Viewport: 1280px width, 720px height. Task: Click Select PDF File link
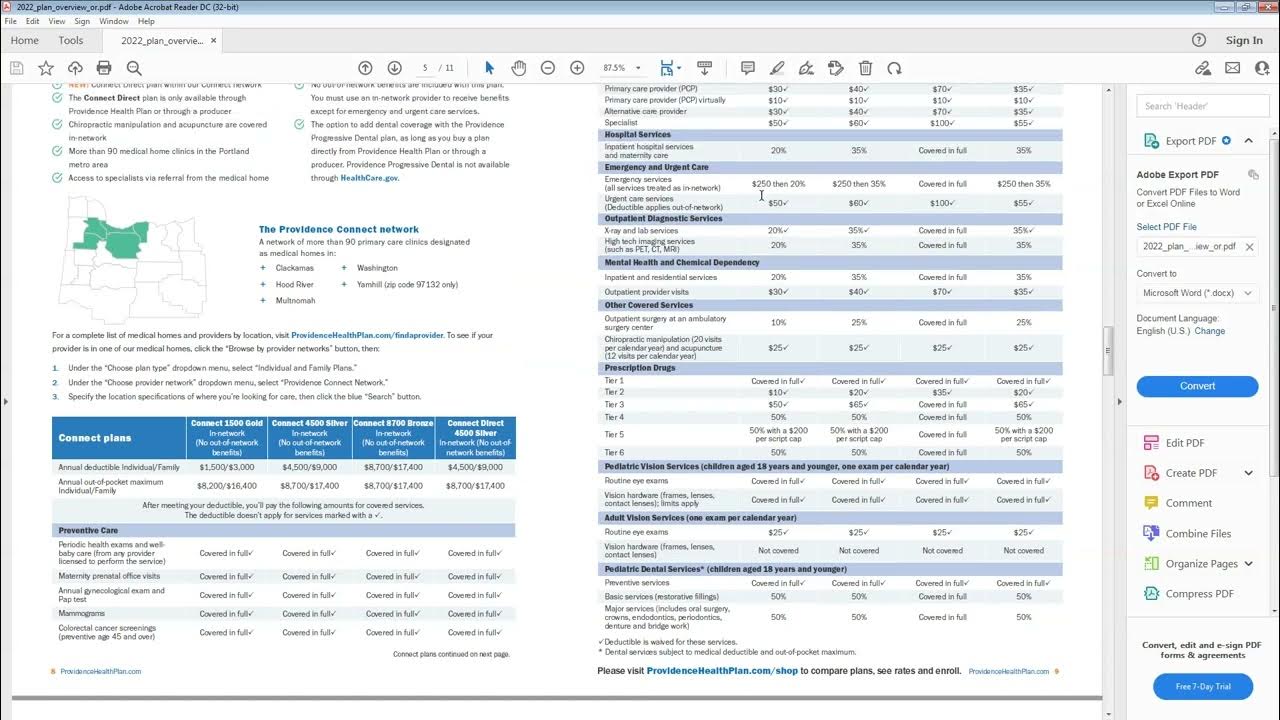[x=1166, y=227]
